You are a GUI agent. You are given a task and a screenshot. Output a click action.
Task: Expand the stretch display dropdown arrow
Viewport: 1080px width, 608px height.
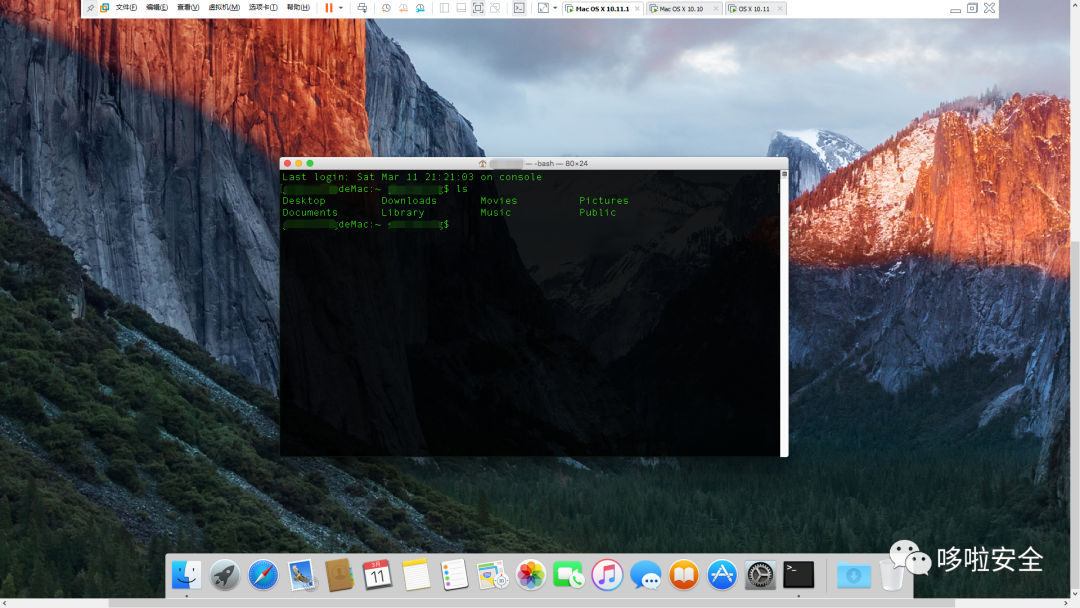click(x=555, y=8)
